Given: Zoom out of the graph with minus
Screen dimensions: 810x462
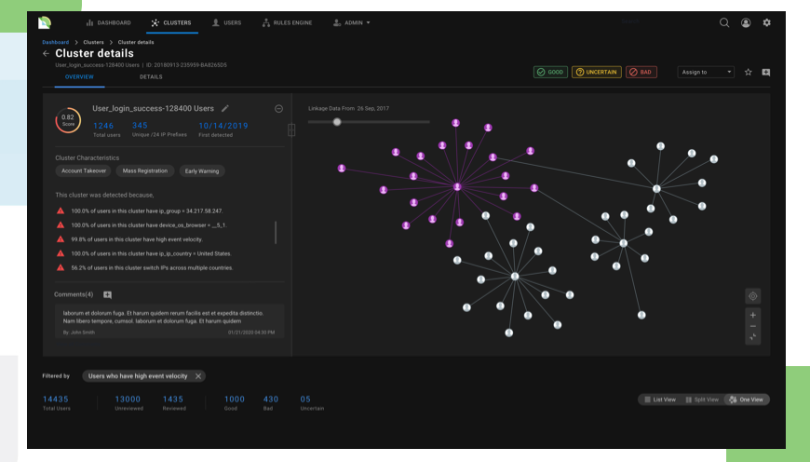Looking at the screenshot, I should tap(753, 326).
